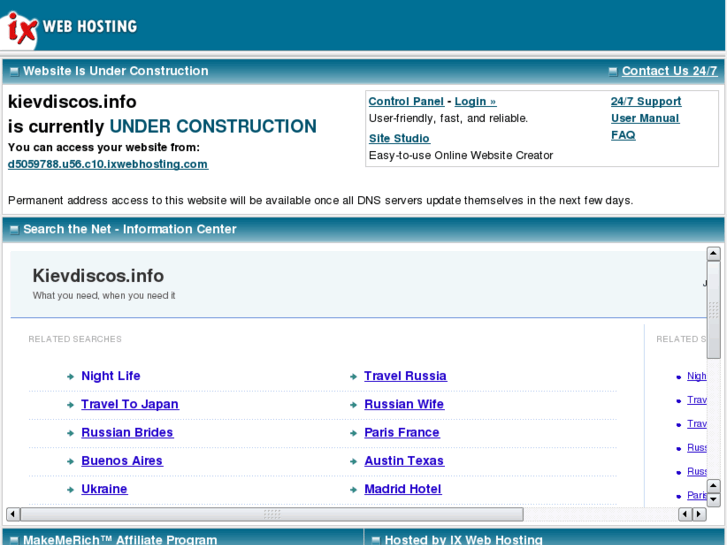727x545 pixels.
Task: Click the arrow bullet beside Night Life
Action: [x=70, y=377]
